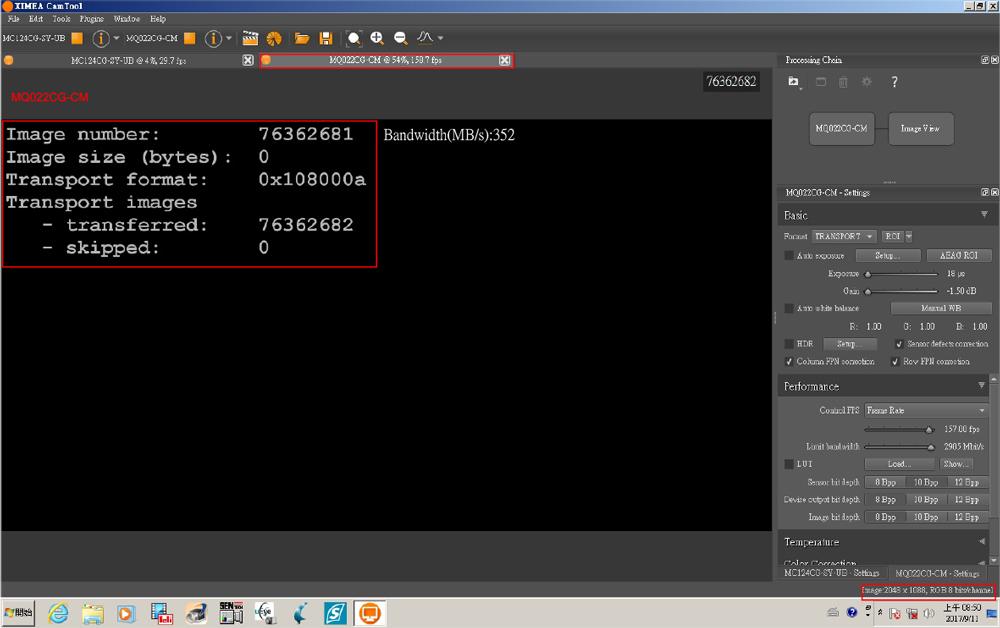Click the volume speaker tray icon
The width and height of the screenshot is (1000, 628).
[929, 613]
